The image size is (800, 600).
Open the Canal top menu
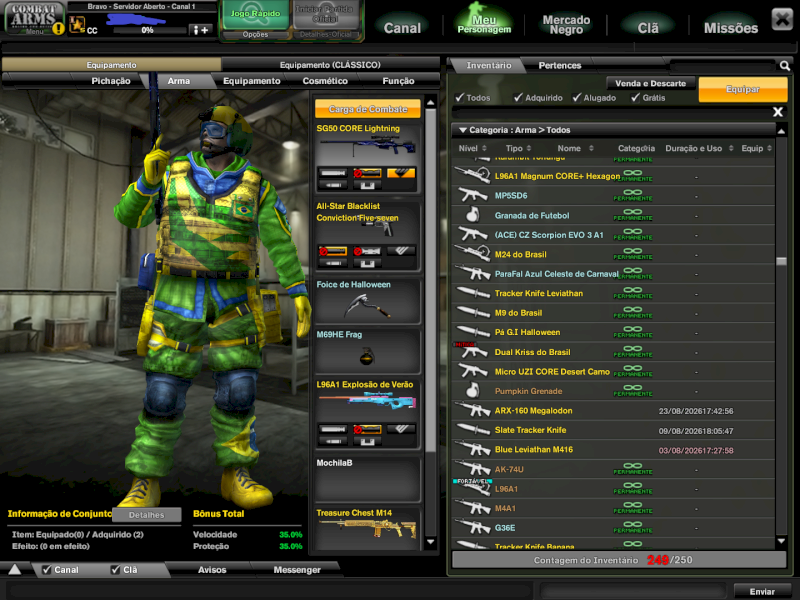click(402, 28)
